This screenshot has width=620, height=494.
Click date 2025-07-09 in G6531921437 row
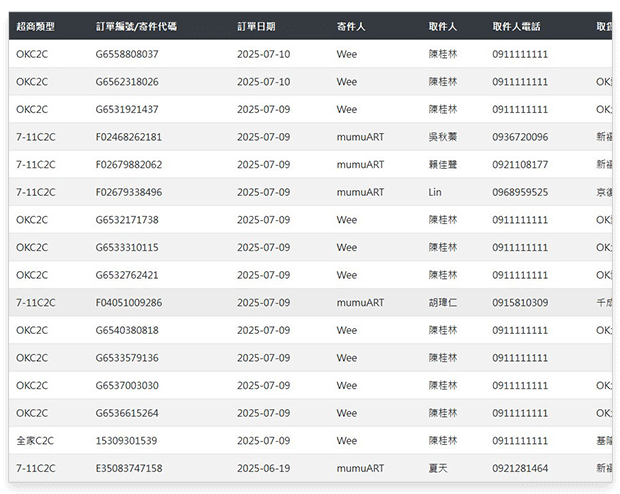tap(264, 110)
